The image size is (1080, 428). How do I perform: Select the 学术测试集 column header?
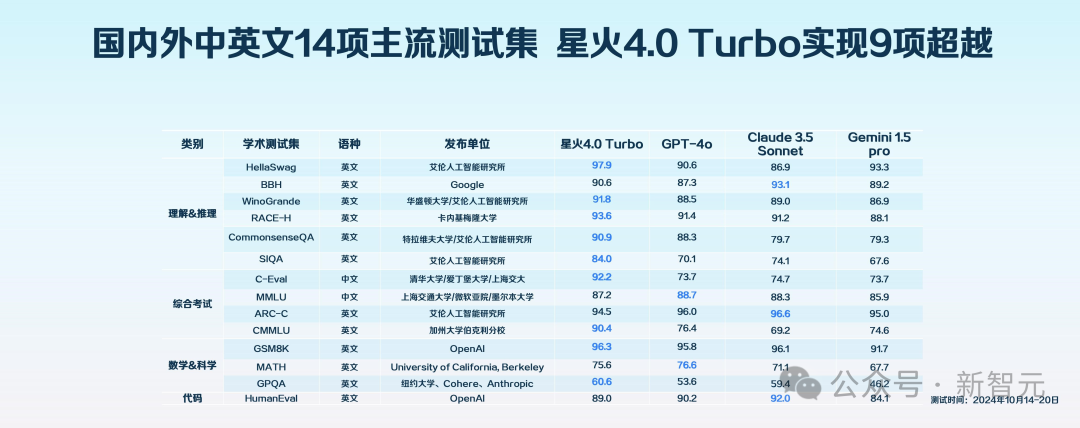click(x=271, y=144)
